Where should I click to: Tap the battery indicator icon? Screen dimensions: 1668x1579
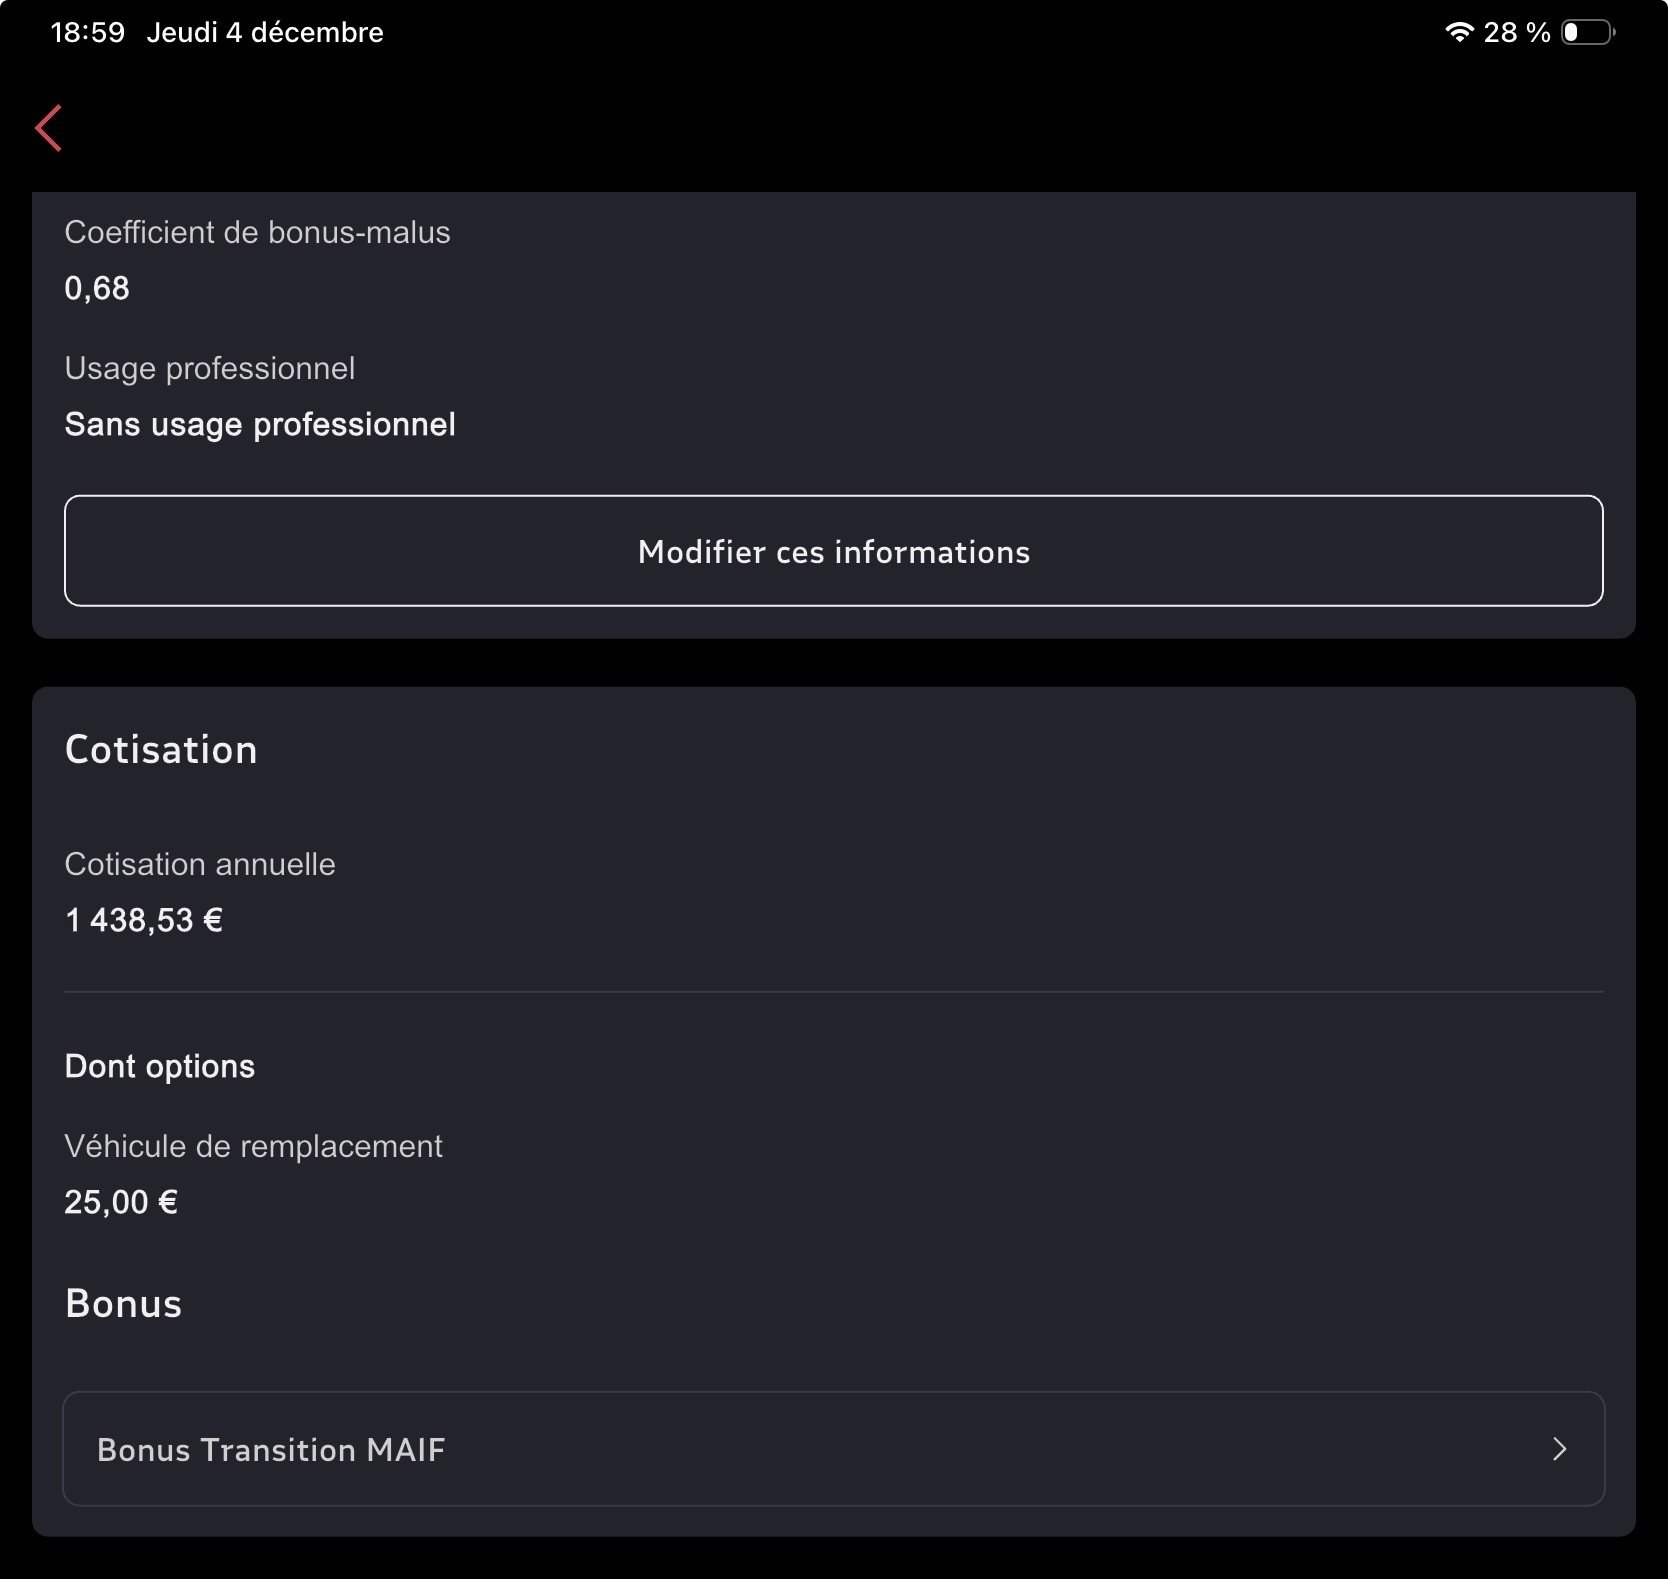1587,33
